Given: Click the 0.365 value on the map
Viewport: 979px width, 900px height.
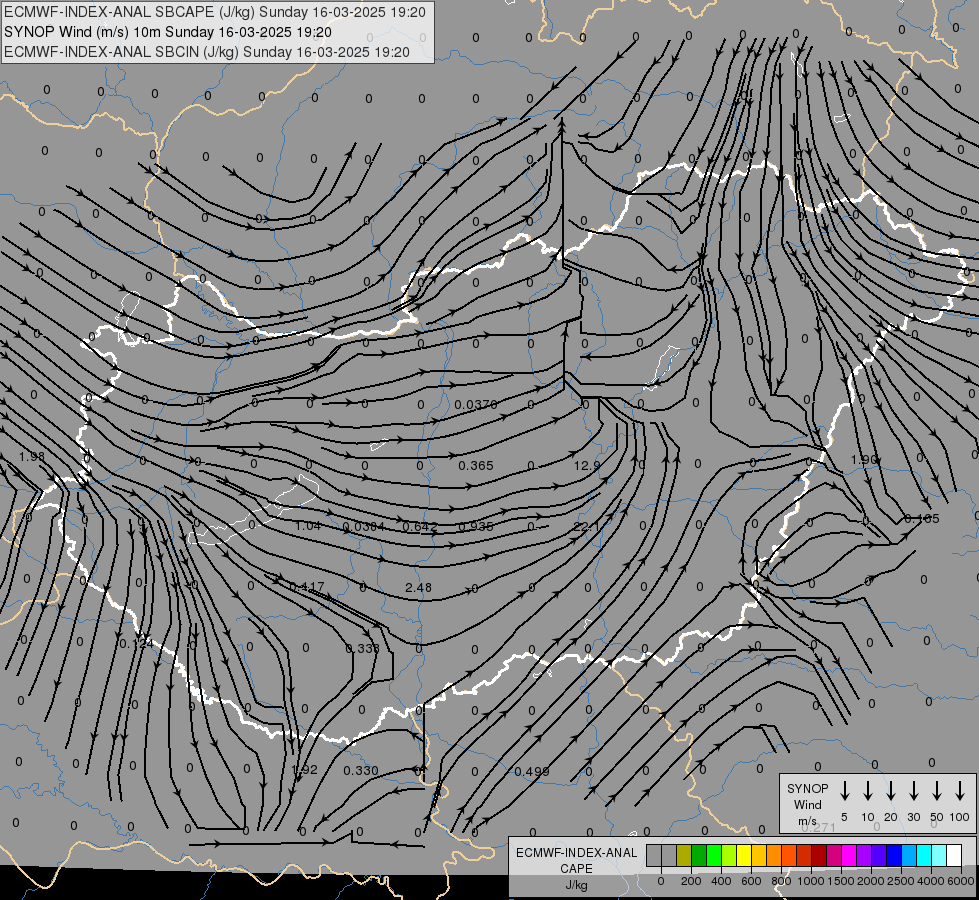Looking at the screenshot, I should coord(476,466).
